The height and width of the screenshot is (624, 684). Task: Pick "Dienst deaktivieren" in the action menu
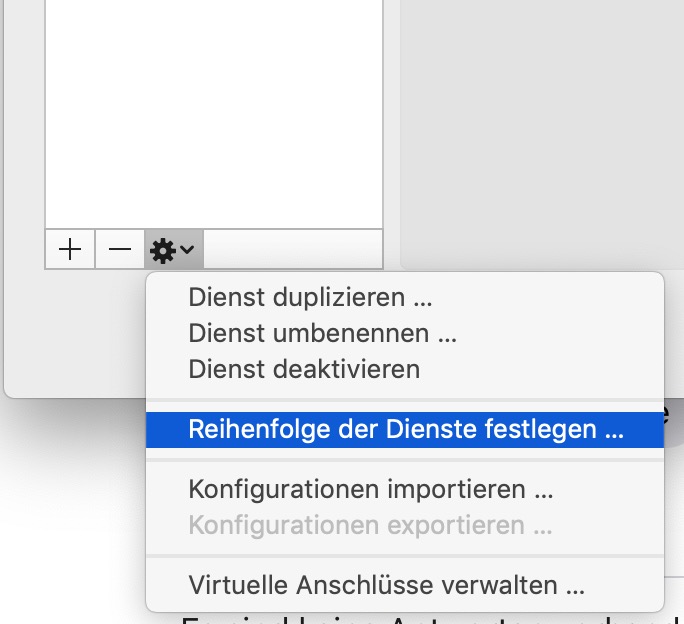click(x=304, y=369)
